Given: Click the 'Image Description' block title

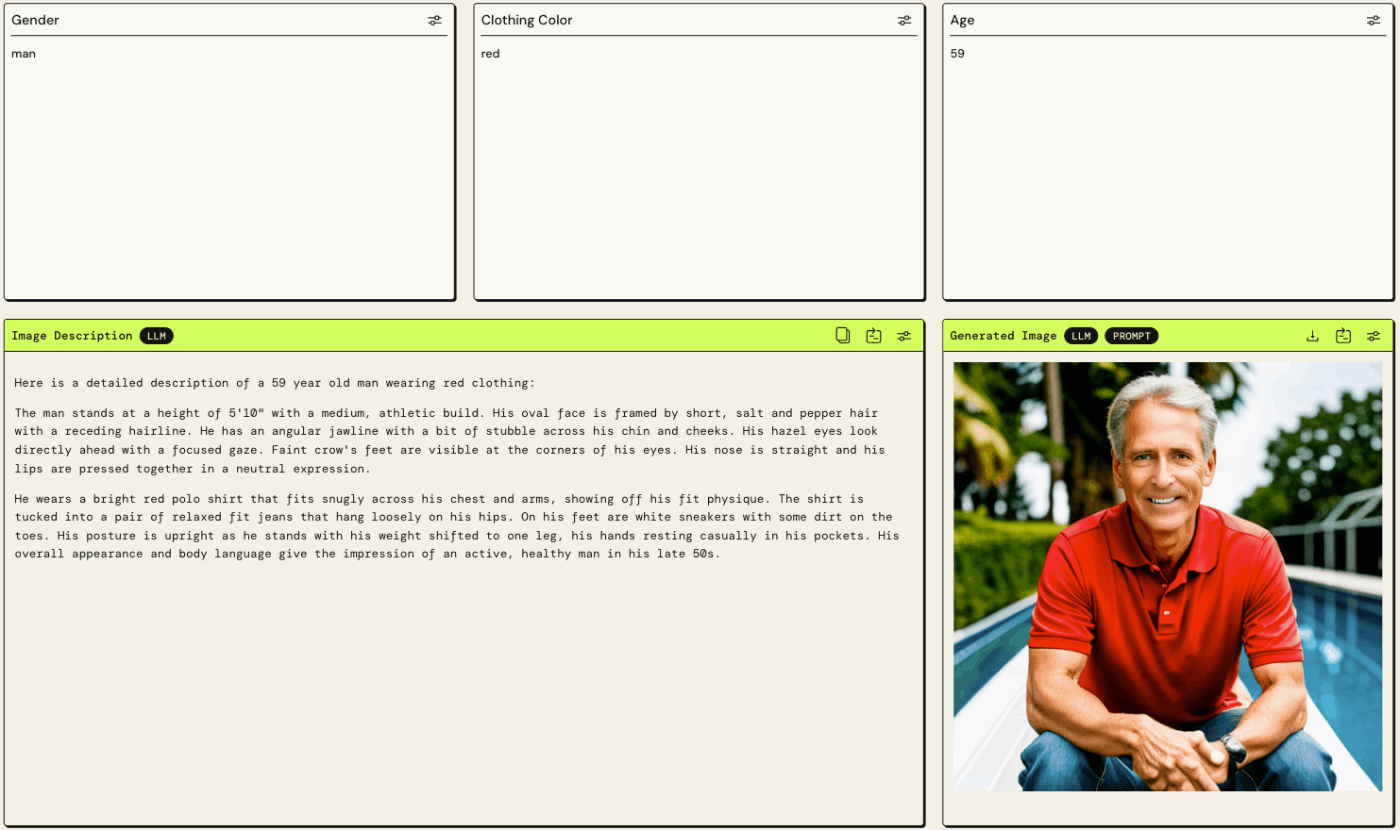Looking at the screenshot, I should tap(72, 336).
